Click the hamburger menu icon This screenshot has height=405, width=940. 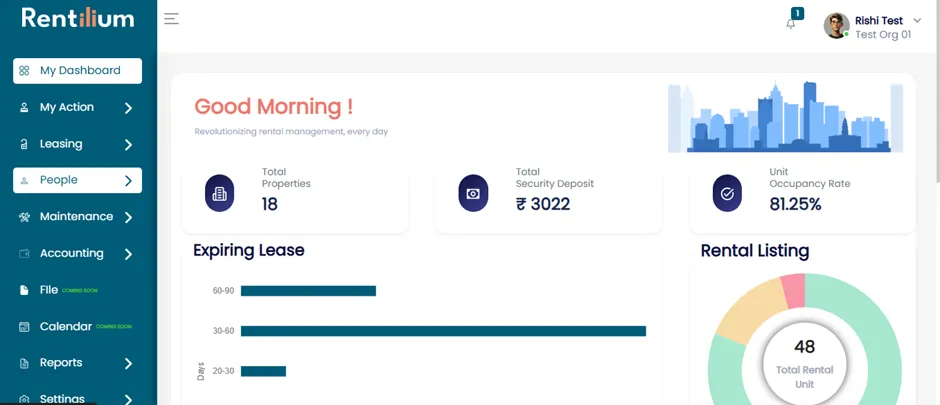[x=171, y=19]
